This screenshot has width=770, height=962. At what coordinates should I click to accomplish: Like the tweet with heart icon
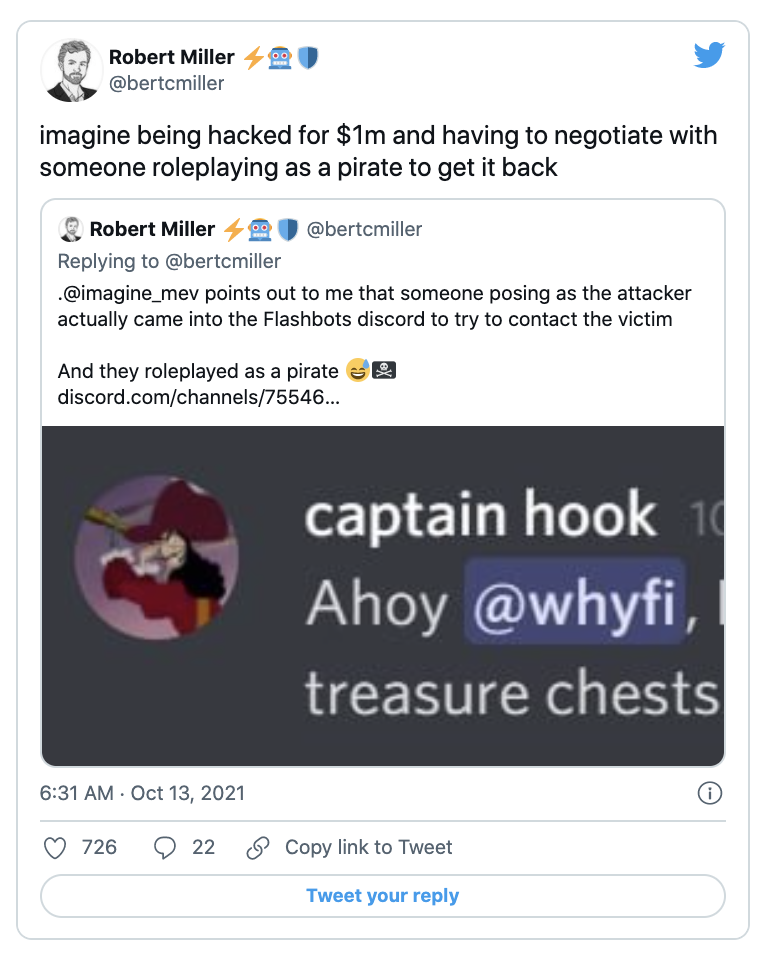point(57,847)
